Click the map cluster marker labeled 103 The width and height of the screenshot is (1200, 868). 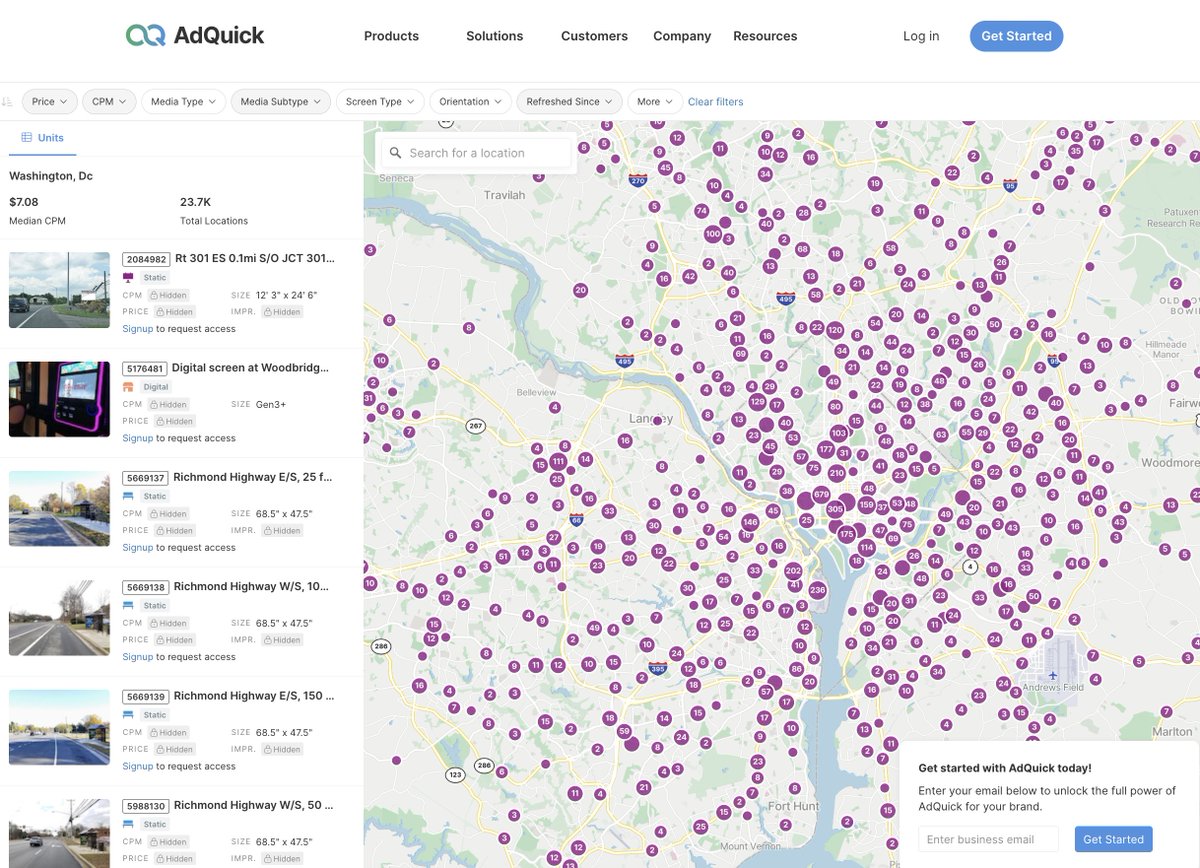pos(839,433)
